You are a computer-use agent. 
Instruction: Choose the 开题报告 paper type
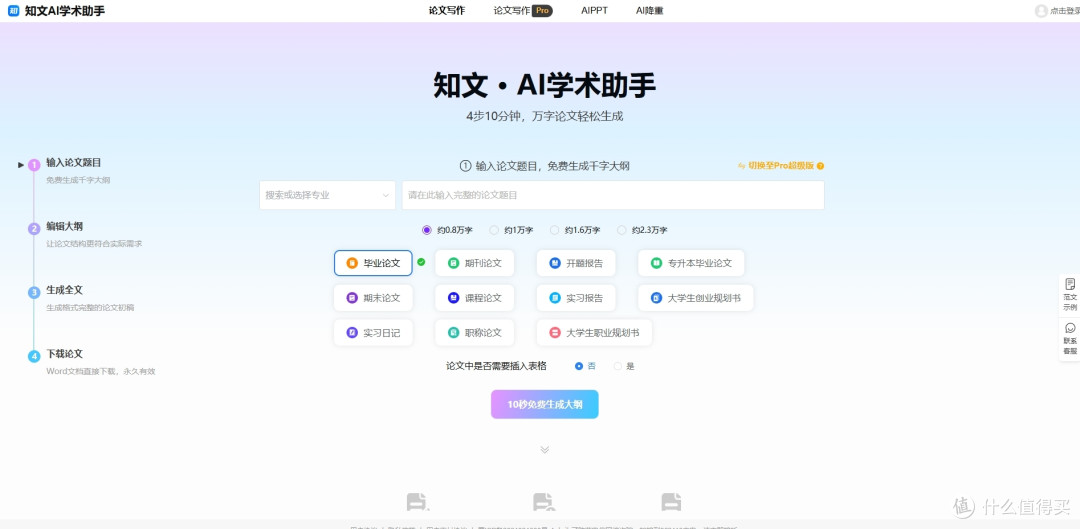click(576, 263)
